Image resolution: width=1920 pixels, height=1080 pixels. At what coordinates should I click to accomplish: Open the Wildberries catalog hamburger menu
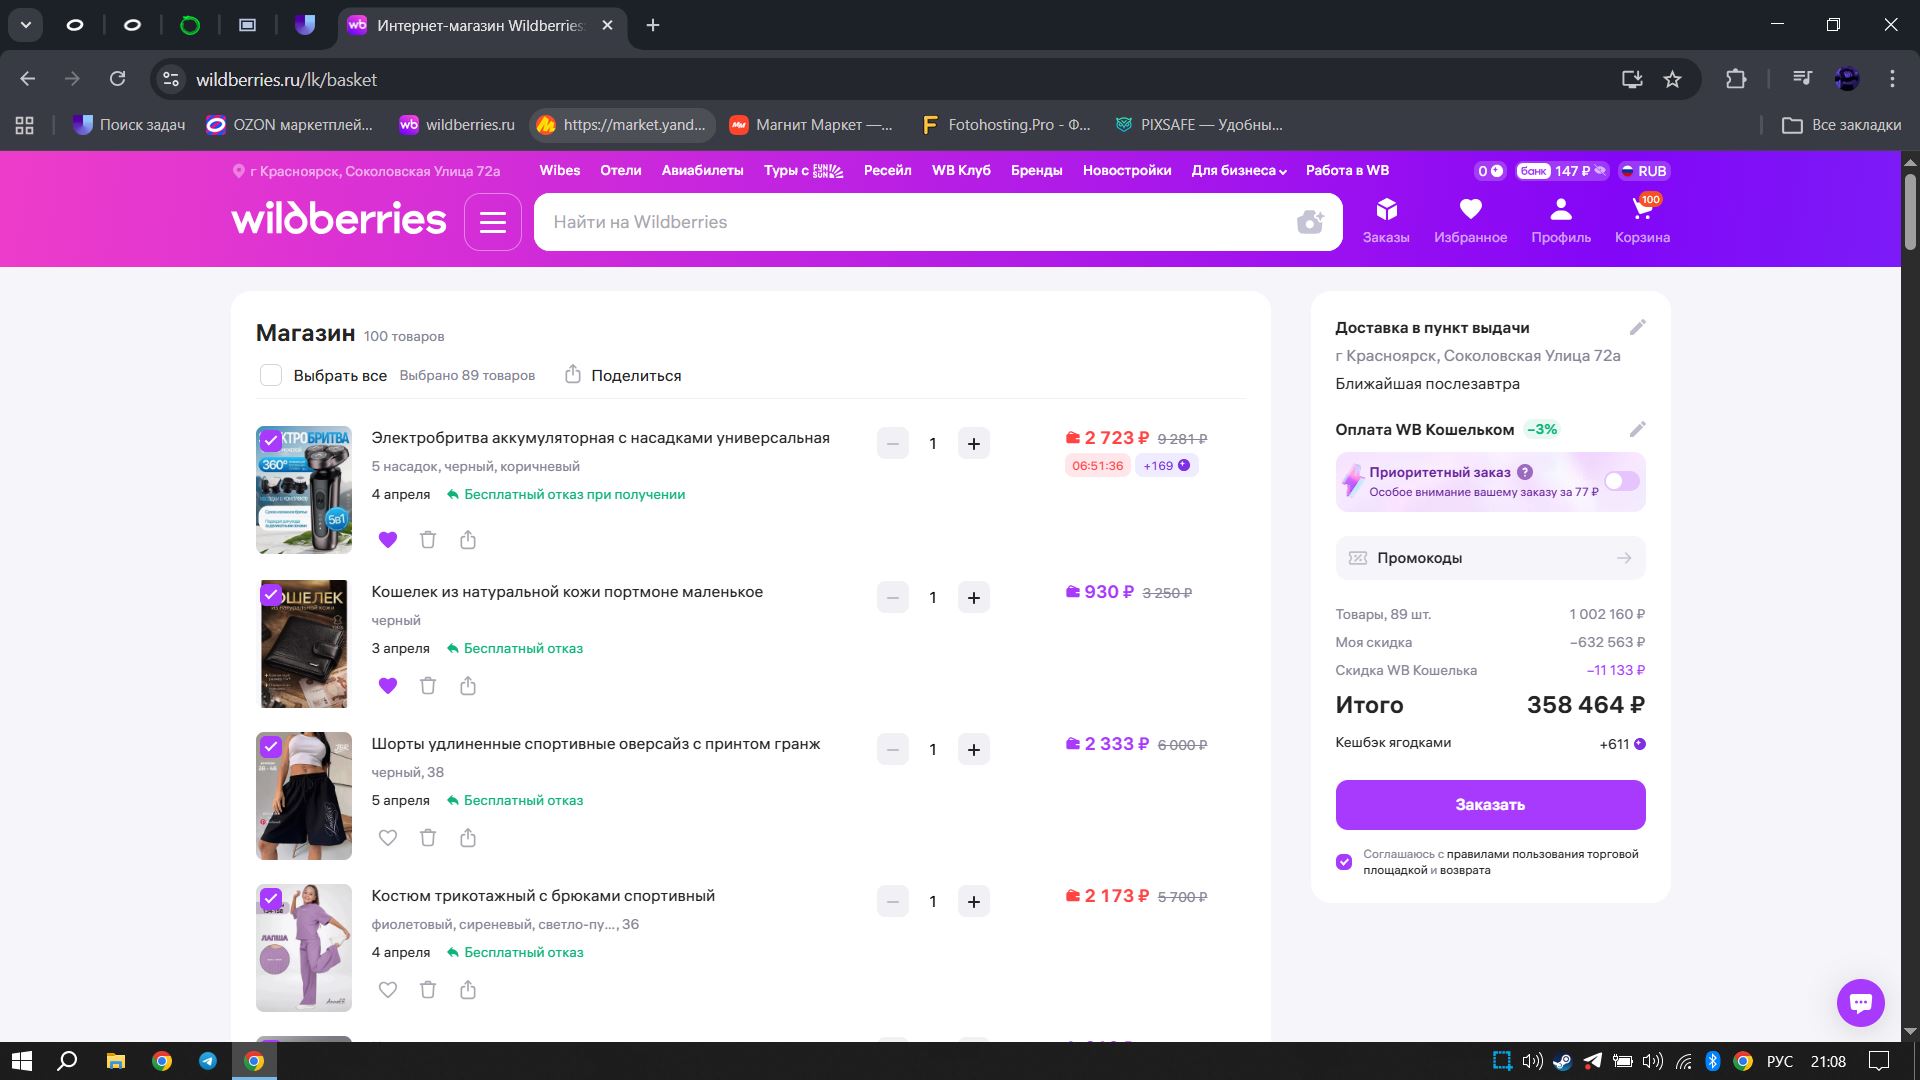pyautogui.click(x=492, y=222)
